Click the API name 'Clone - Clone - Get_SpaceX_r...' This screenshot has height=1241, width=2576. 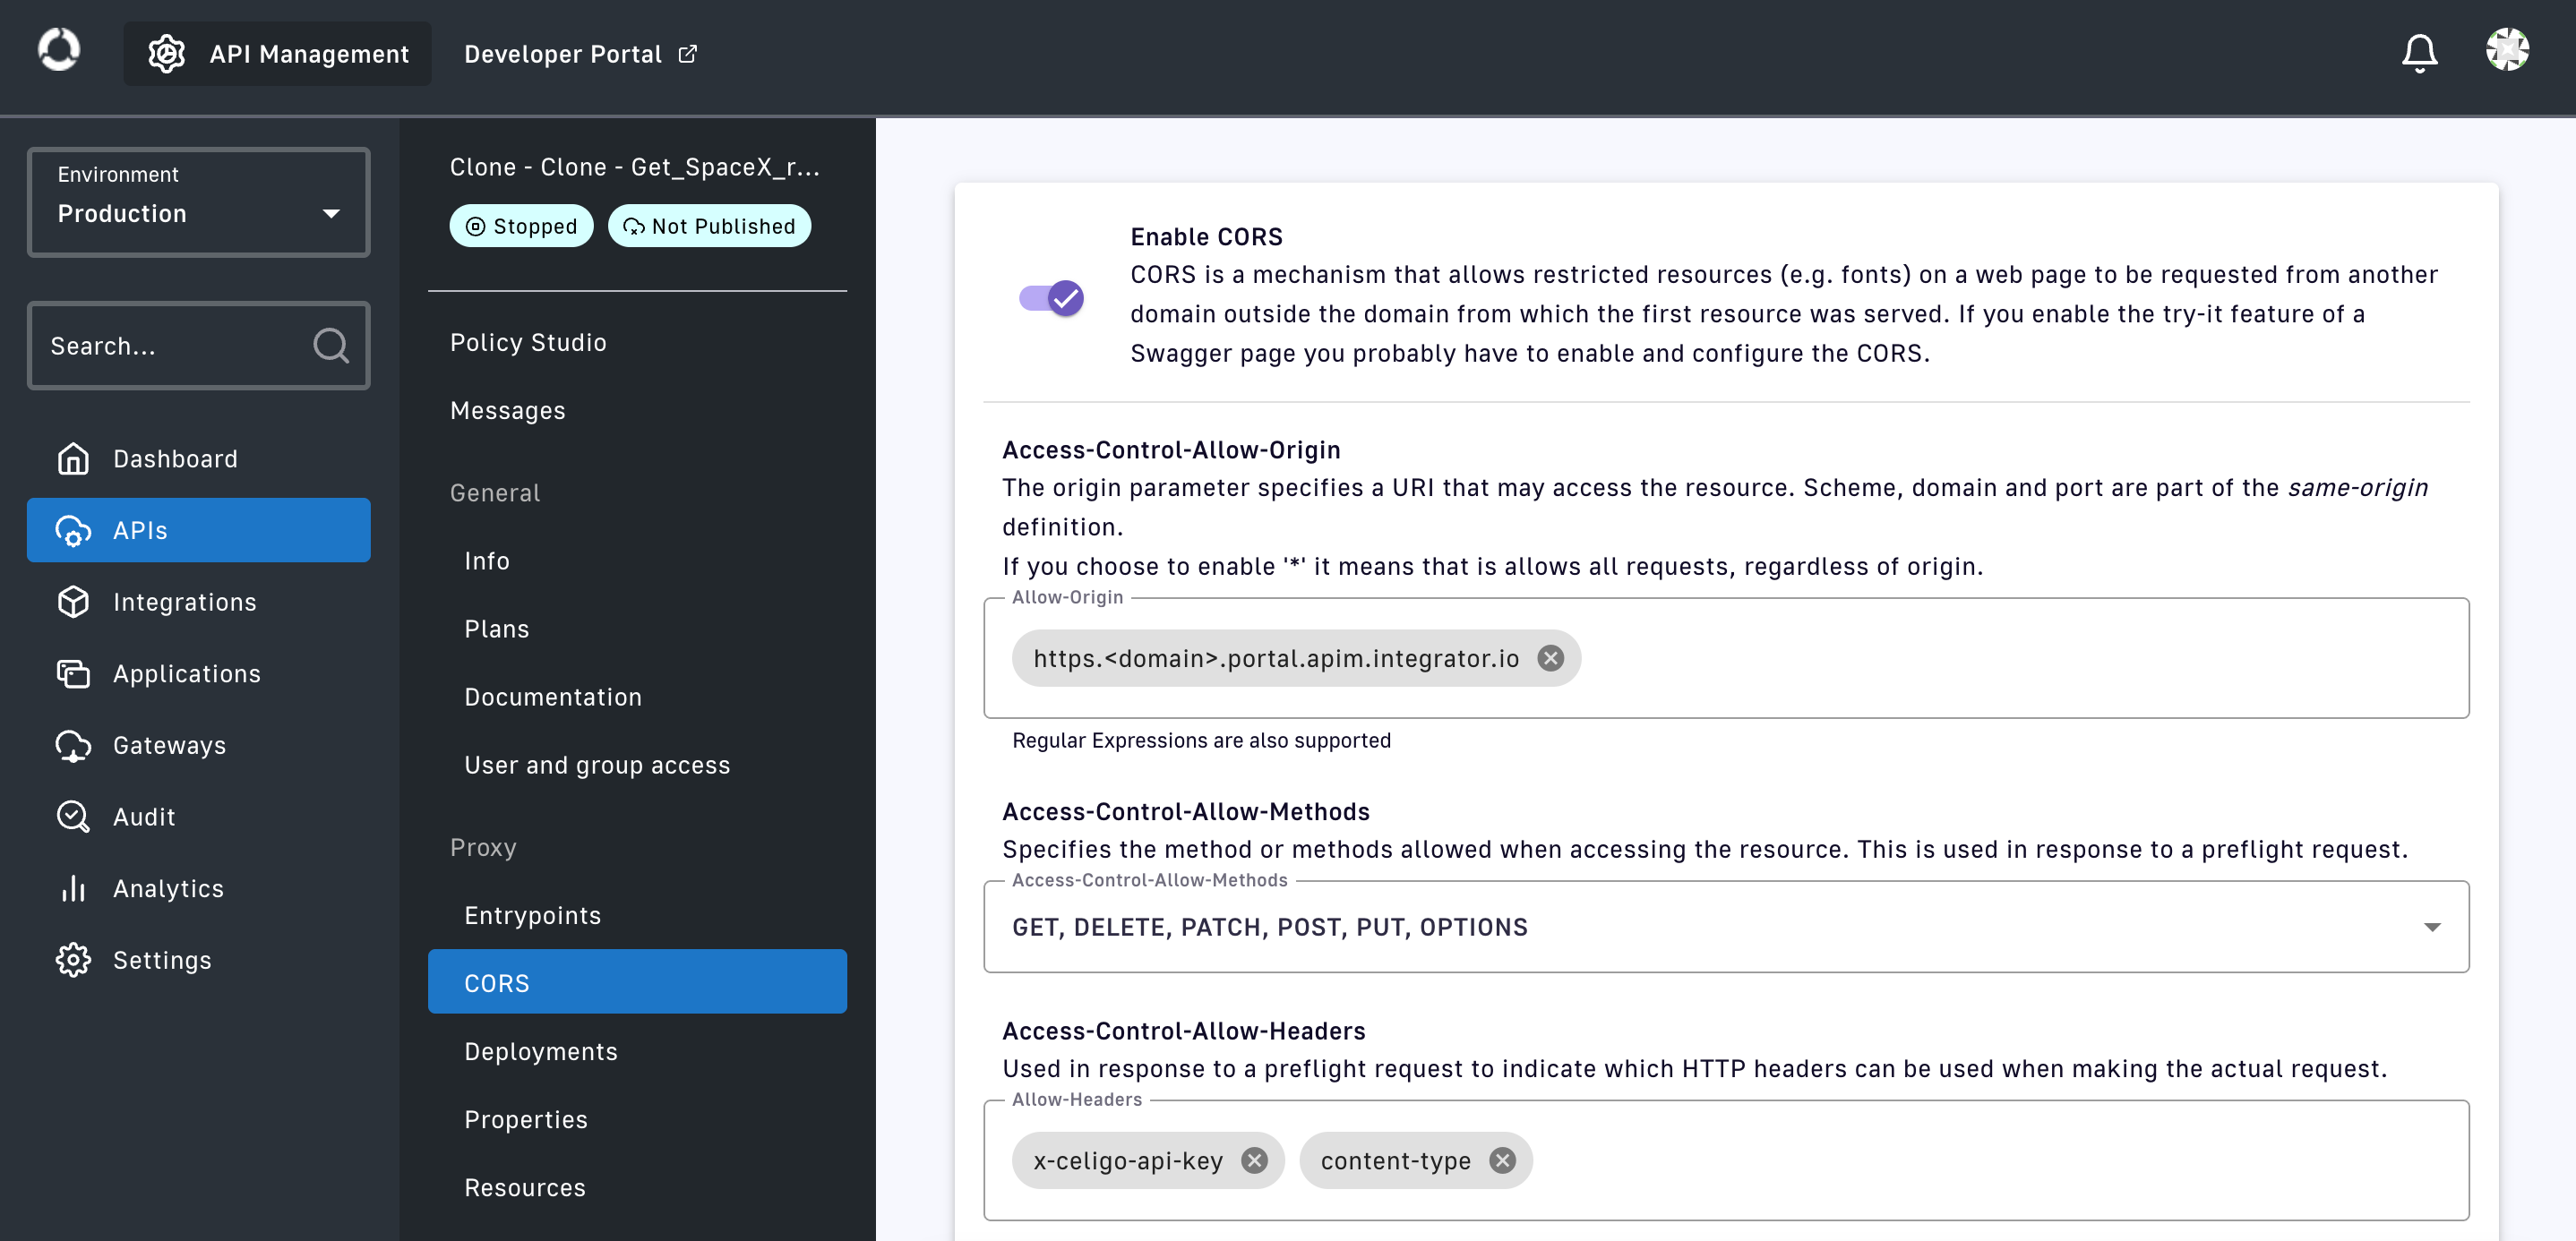635,167
